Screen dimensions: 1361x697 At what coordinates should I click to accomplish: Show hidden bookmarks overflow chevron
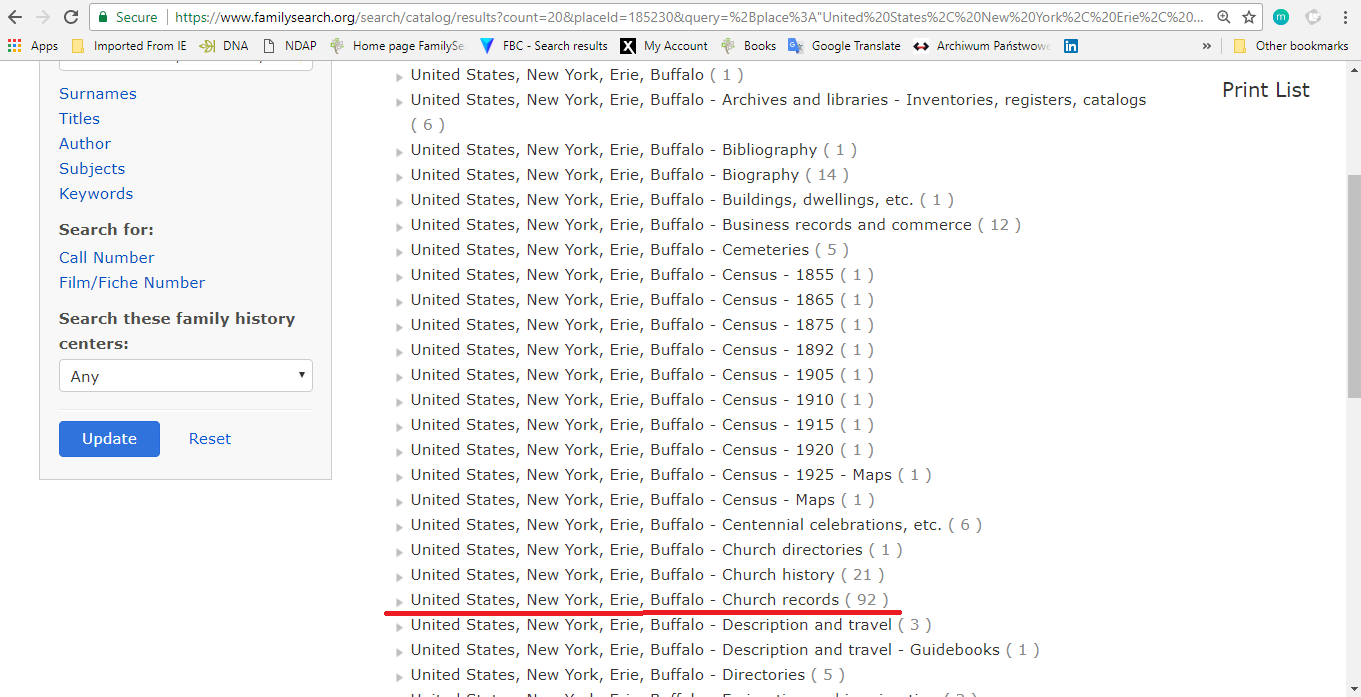(x=1207, y=46)
